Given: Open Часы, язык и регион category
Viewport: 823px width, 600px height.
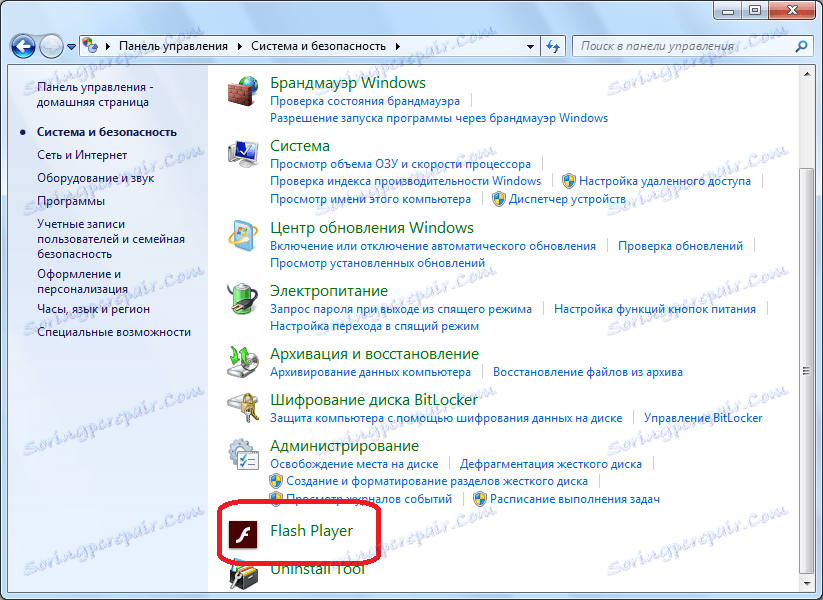Looking at the screenshot, I should pyautogui.click(x=93, y=309).
